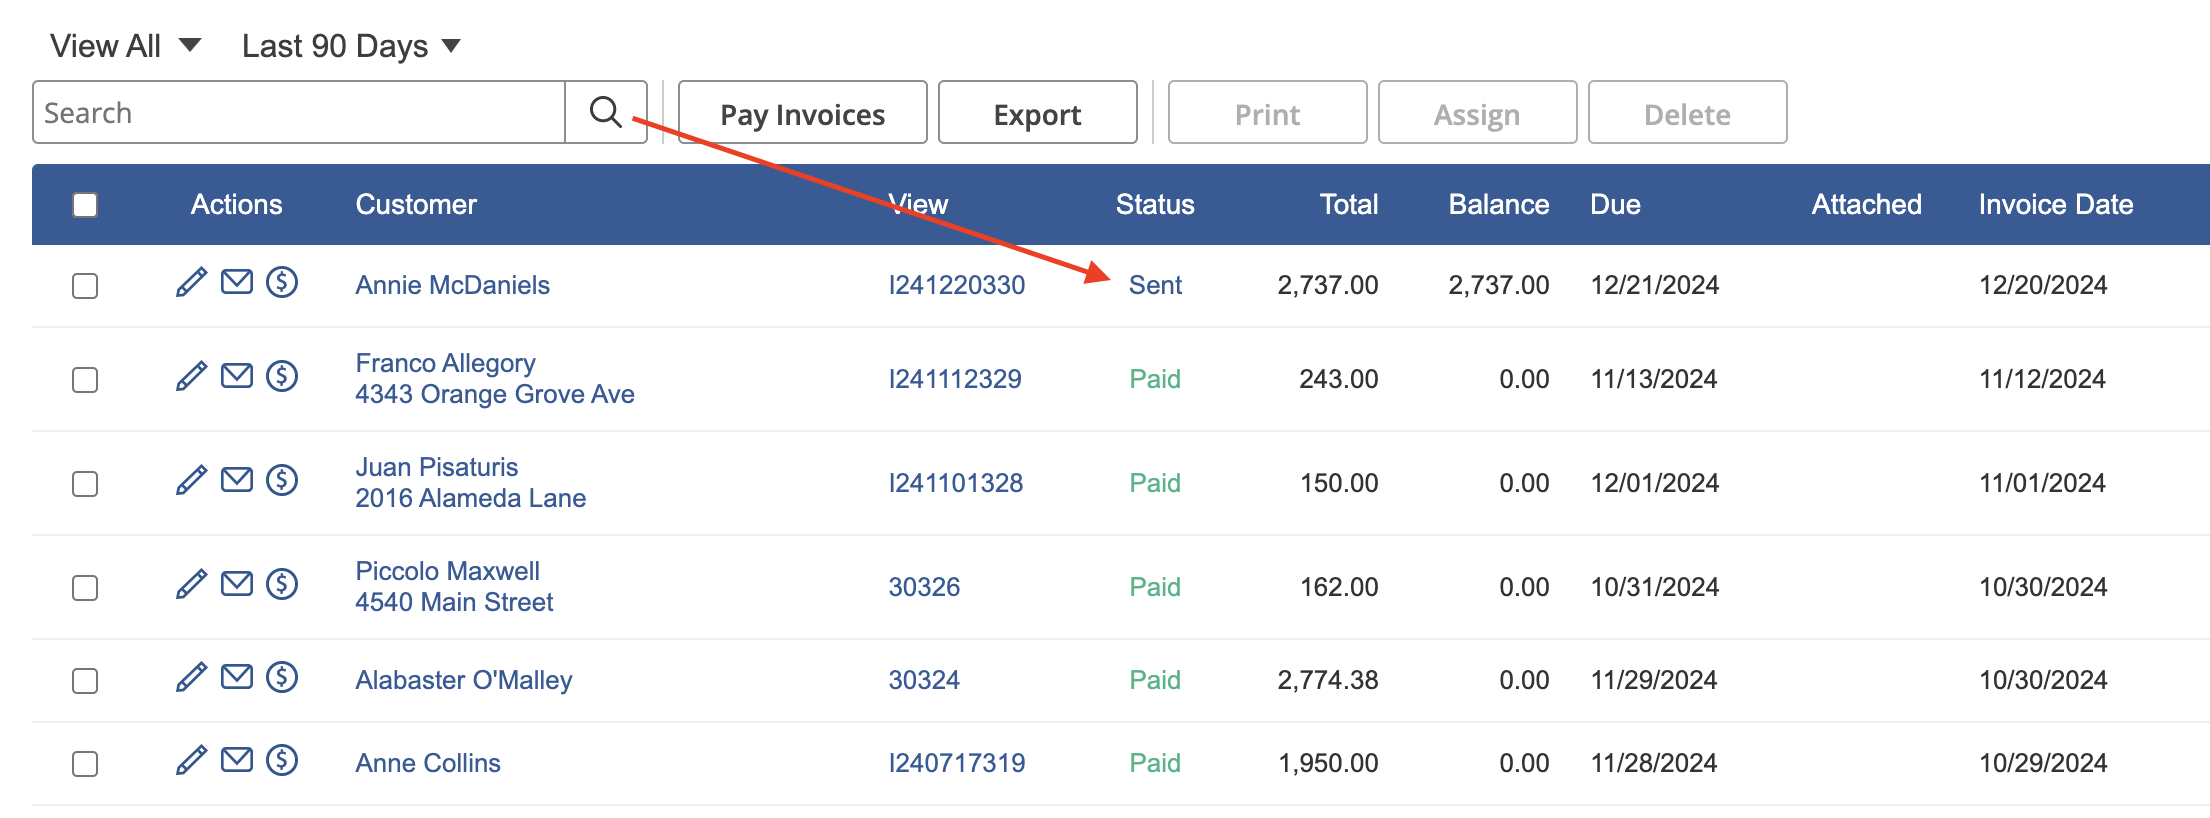This screenshot has width=2210, height=818.
Task: Click the Pay Invoices button
Action: click(x=803, y=113)
